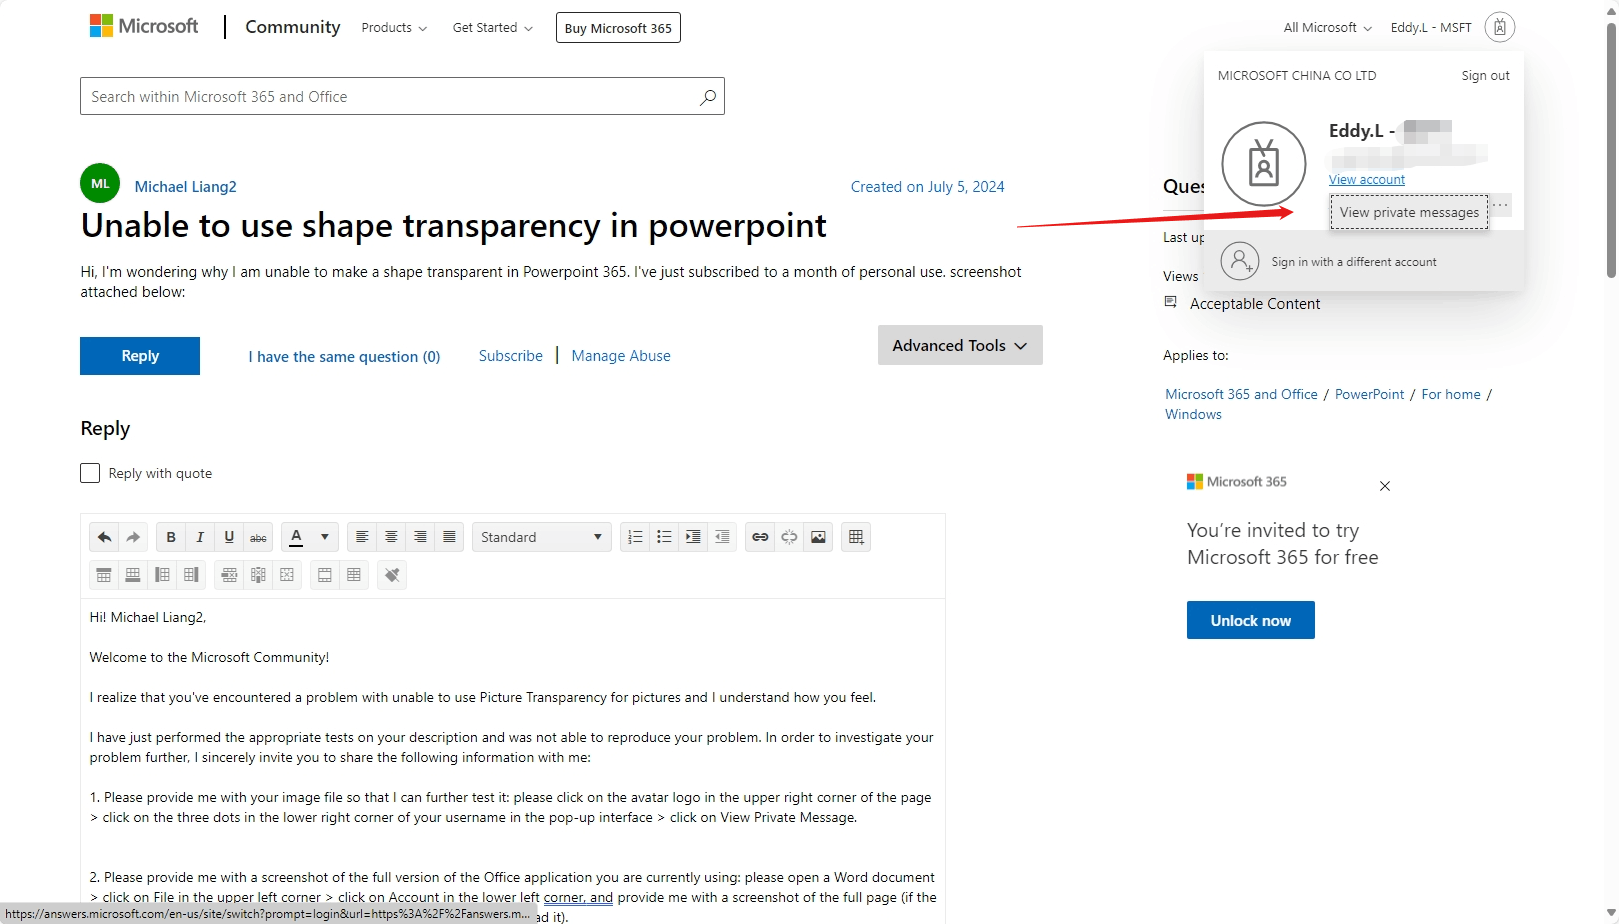This screenshot has width=1619, height=924.
Task: Click Unlock now in the ad
Action: [x=1251, y=620]
